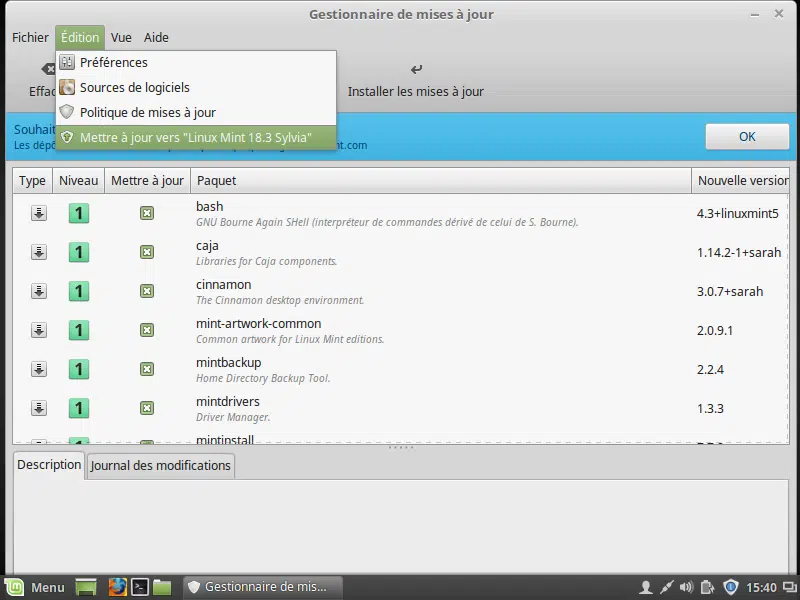Open Sources de logiciels entry
Image resolution: width=800 pixels, height=600 pixels.
pyautogui.click(x=196, y=87)
